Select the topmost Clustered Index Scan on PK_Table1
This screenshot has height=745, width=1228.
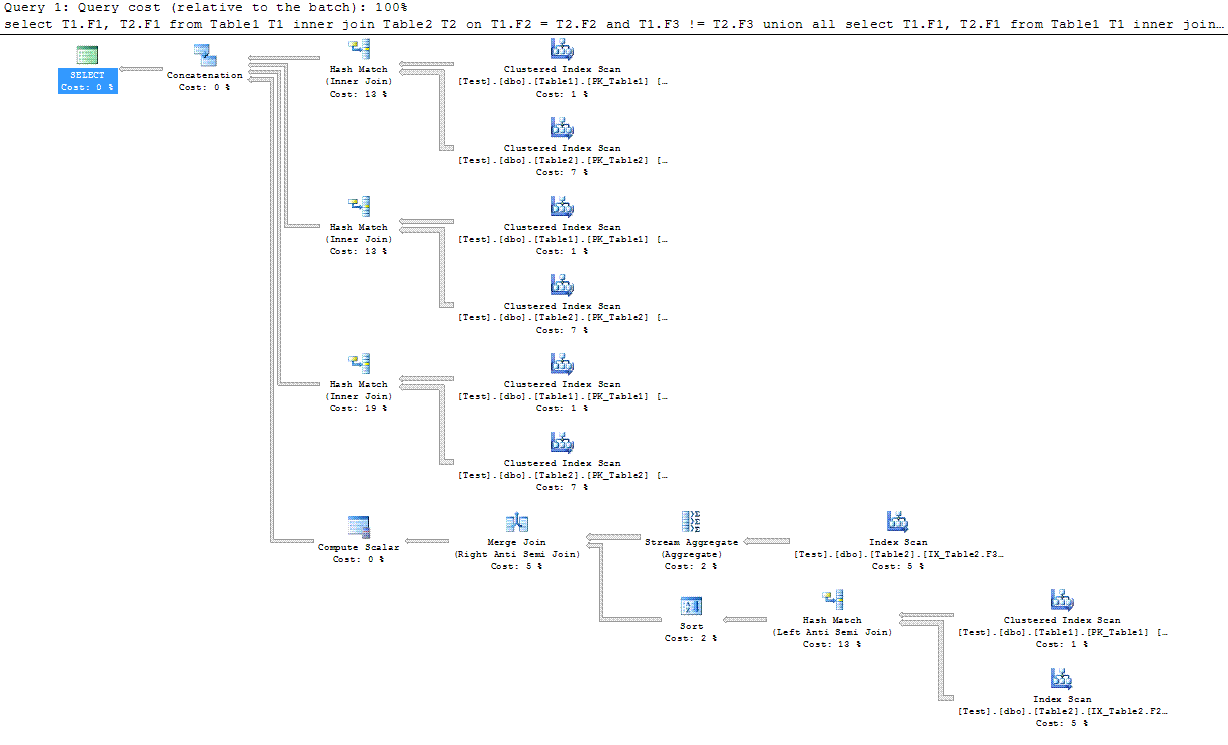[561, 48]
